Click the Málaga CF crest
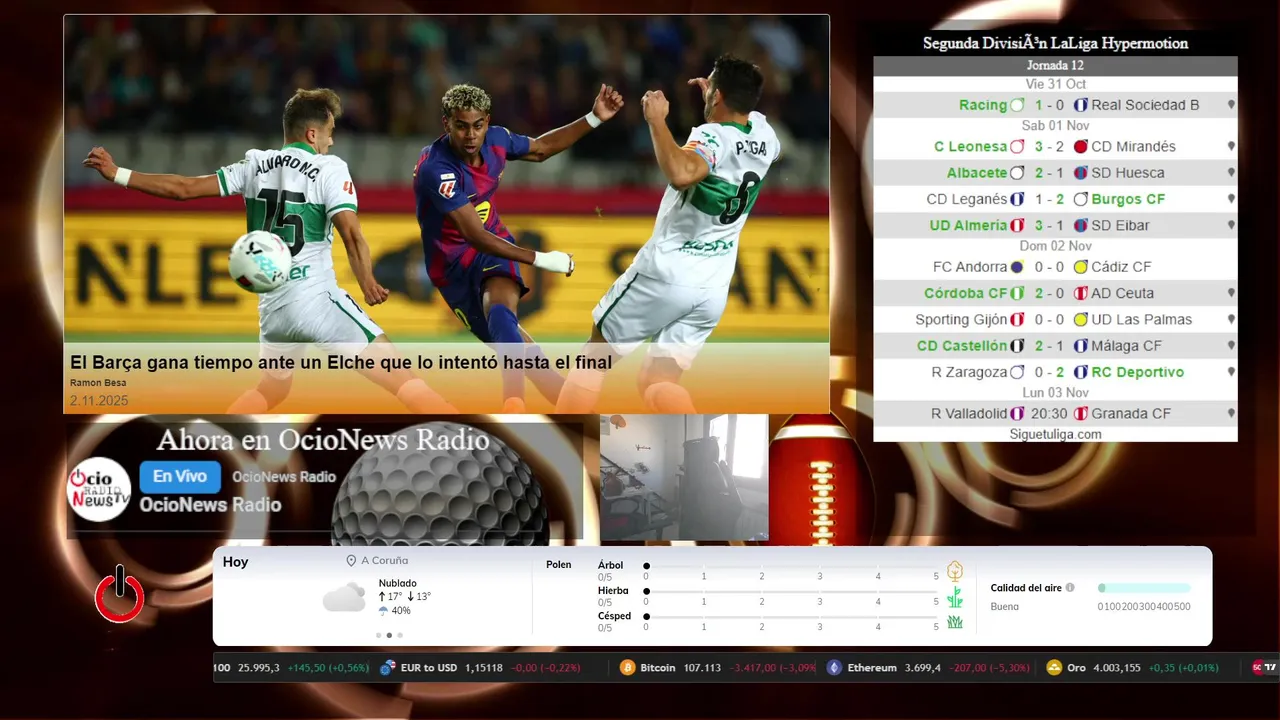 click(x=1081, y=346)
